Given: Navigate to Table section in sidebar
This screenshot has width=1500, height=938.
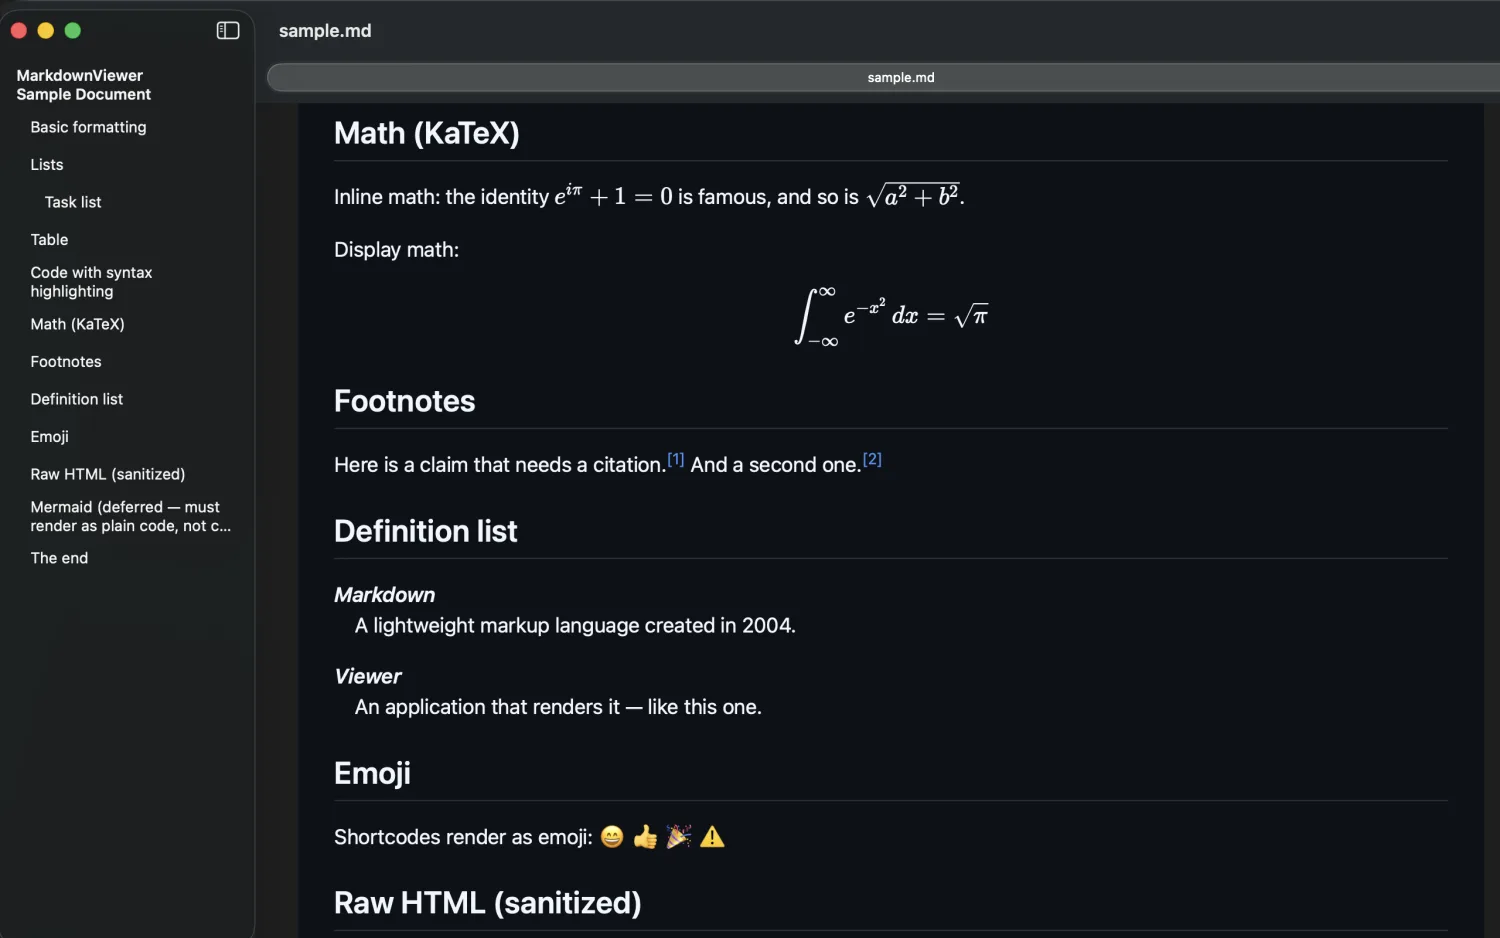Looking at the screenshot, I should [49, 240].
